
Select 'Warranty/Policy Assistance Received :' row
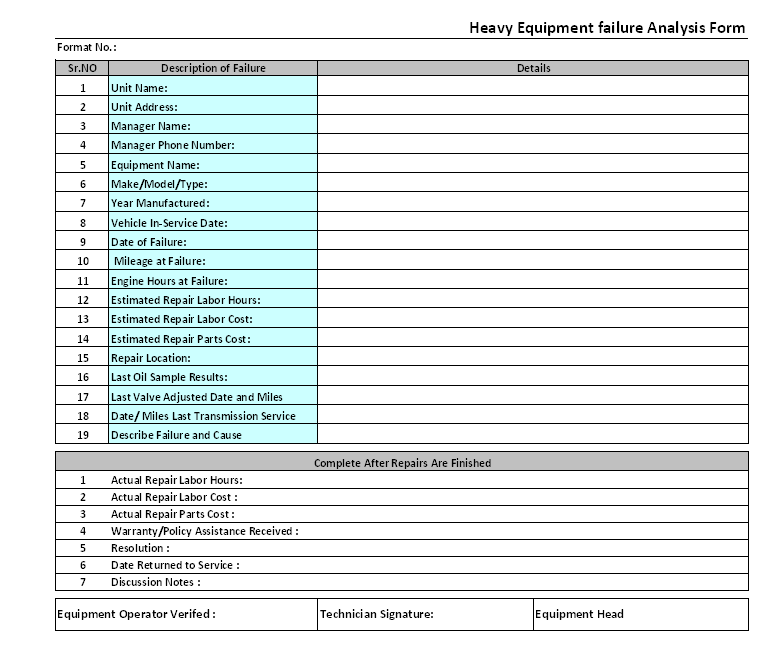click(x=402, y=531)
